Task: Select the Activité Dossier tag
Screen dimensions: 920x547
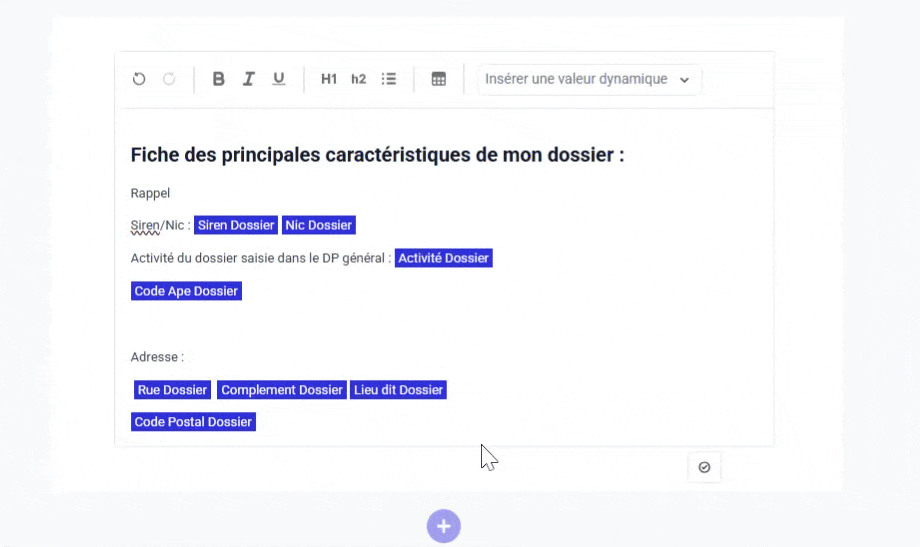Action: (x=444, y=258)
